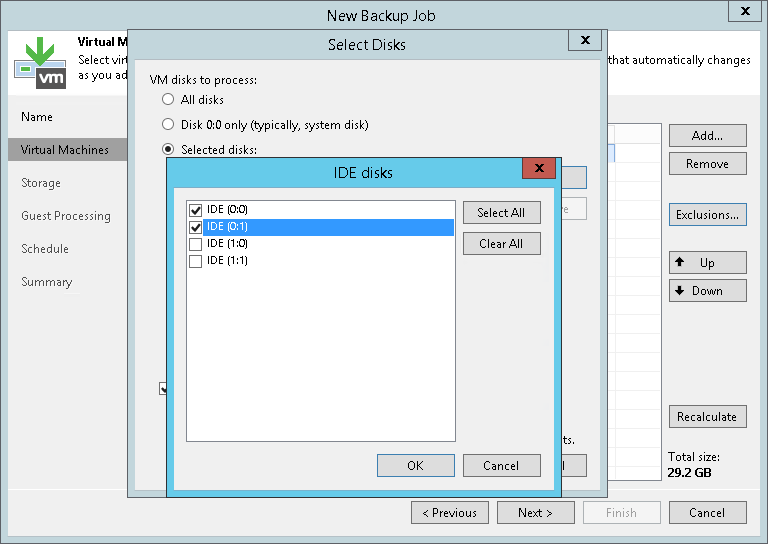This screenshot has width=768, height=544.
Task: Move item Up with arrow button
Action: (708, 262)
